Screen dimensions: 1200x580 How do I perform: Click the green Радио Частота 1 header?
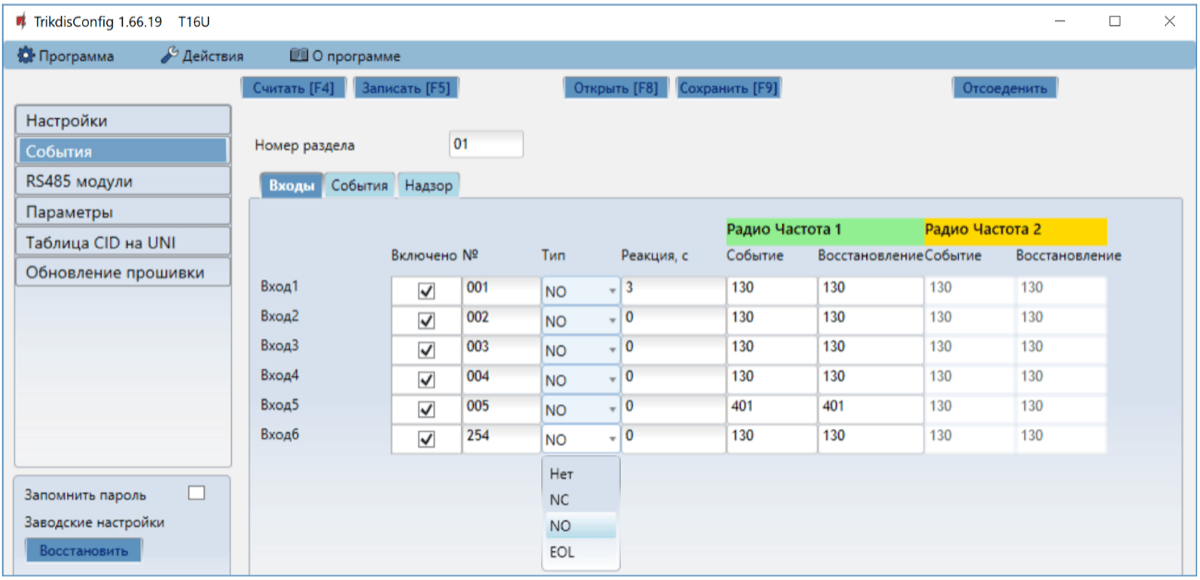click(x=824, y=230)
